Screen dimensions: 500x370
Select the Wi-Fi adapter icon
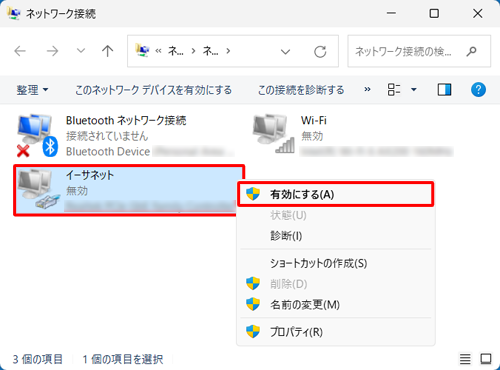[274, 133]
